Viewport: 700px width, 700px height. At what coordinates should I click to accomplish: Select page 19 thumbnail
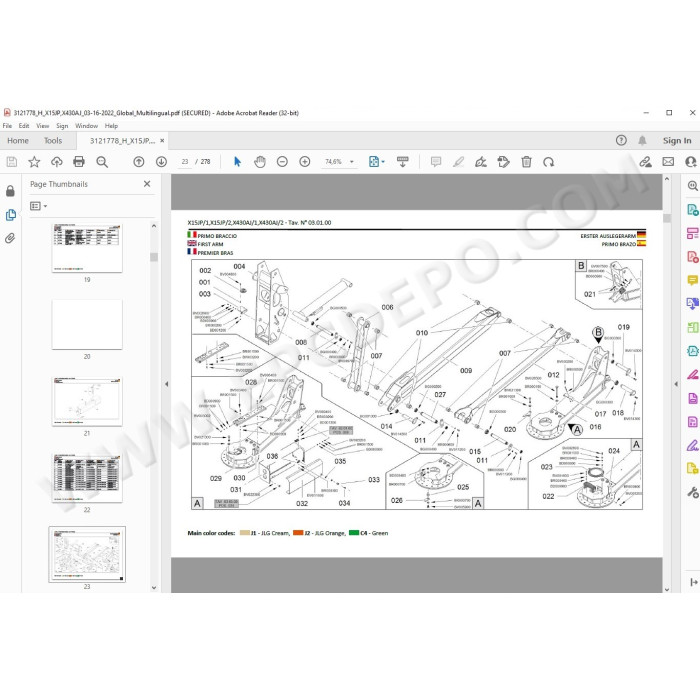87,248
